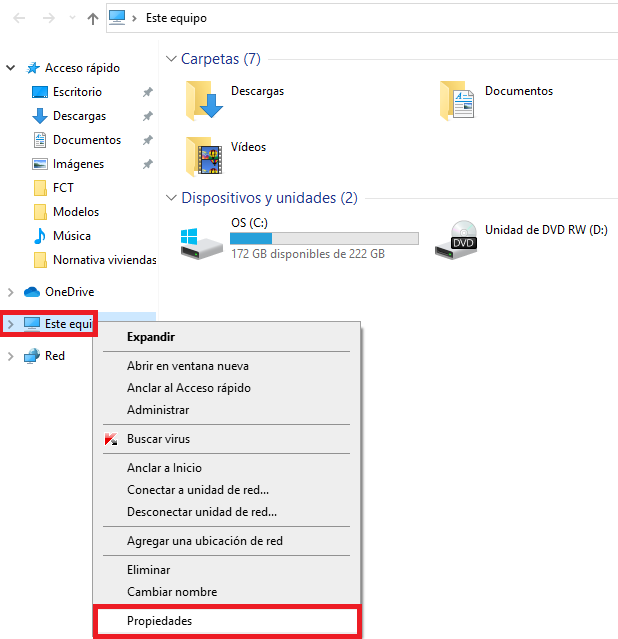
Task: Click the OS (C:) disk usage bar
Action: 324,238
